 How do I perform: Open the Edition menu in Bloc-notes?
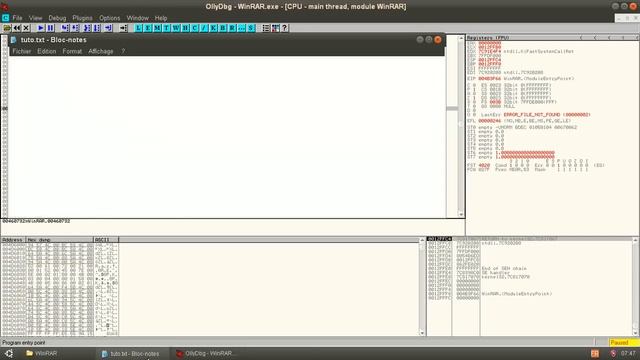47,51
